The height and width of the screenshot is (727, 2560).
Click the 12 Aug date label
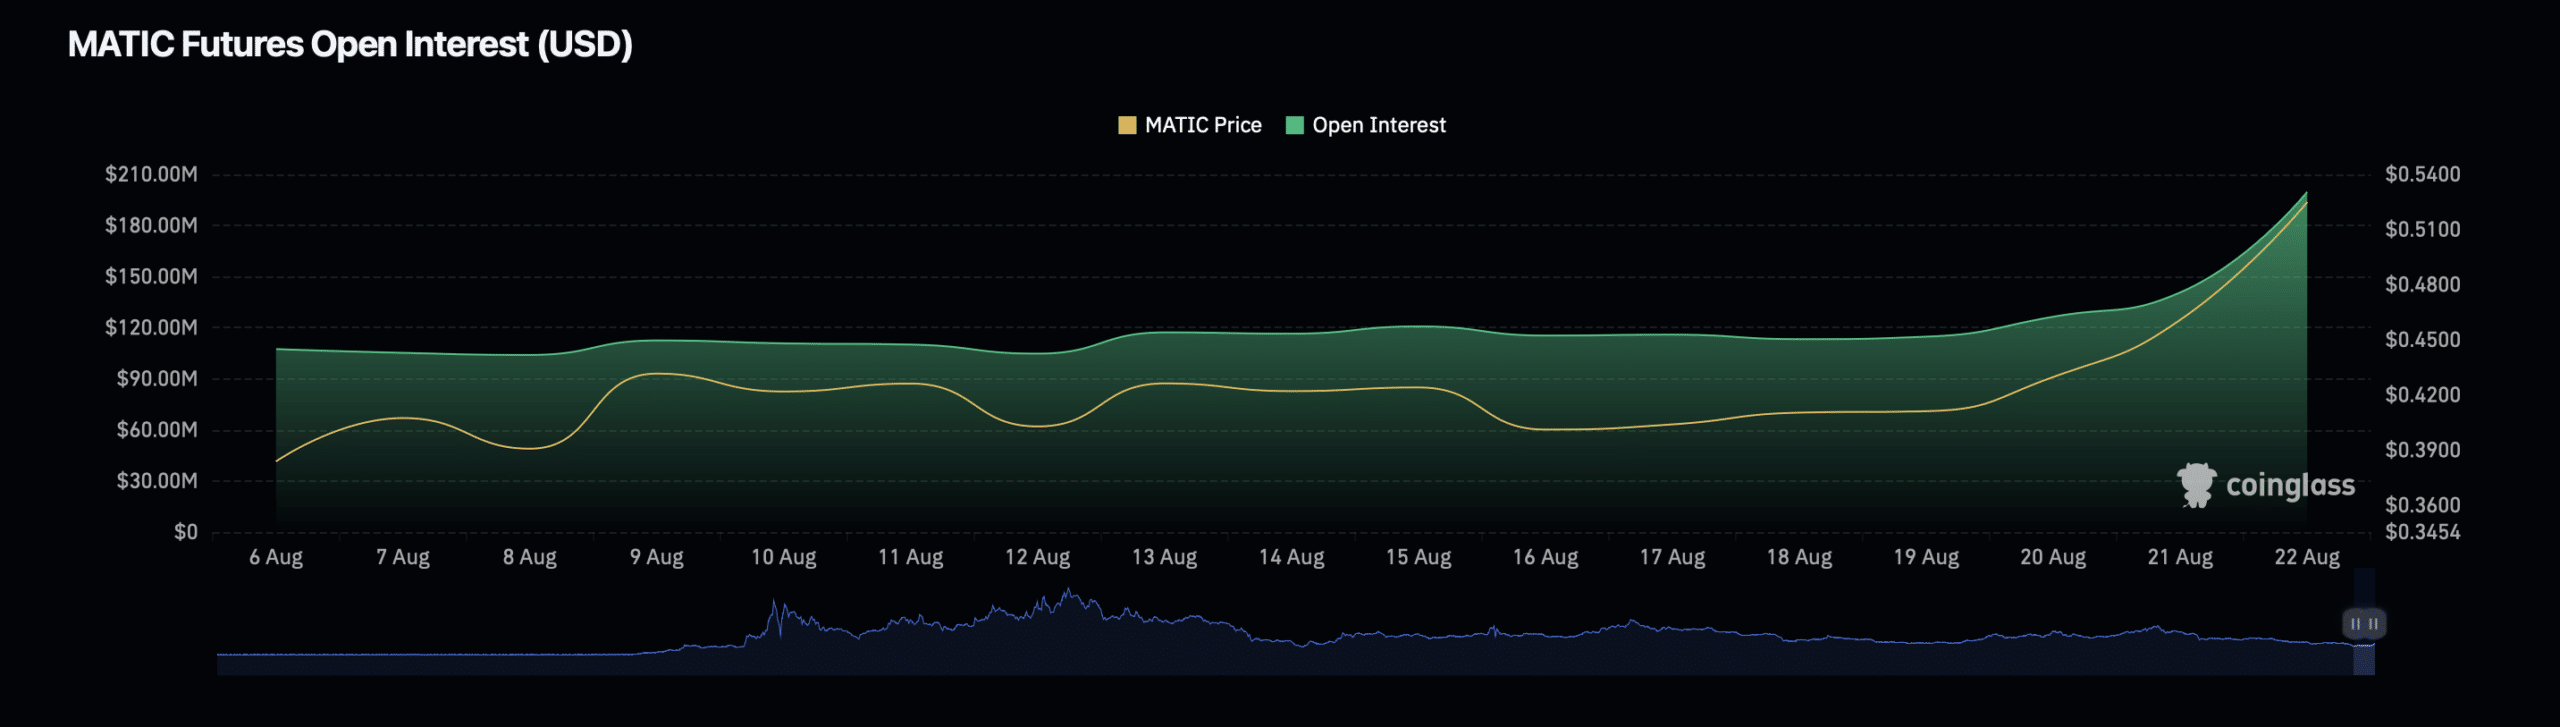pos(1038,557)
